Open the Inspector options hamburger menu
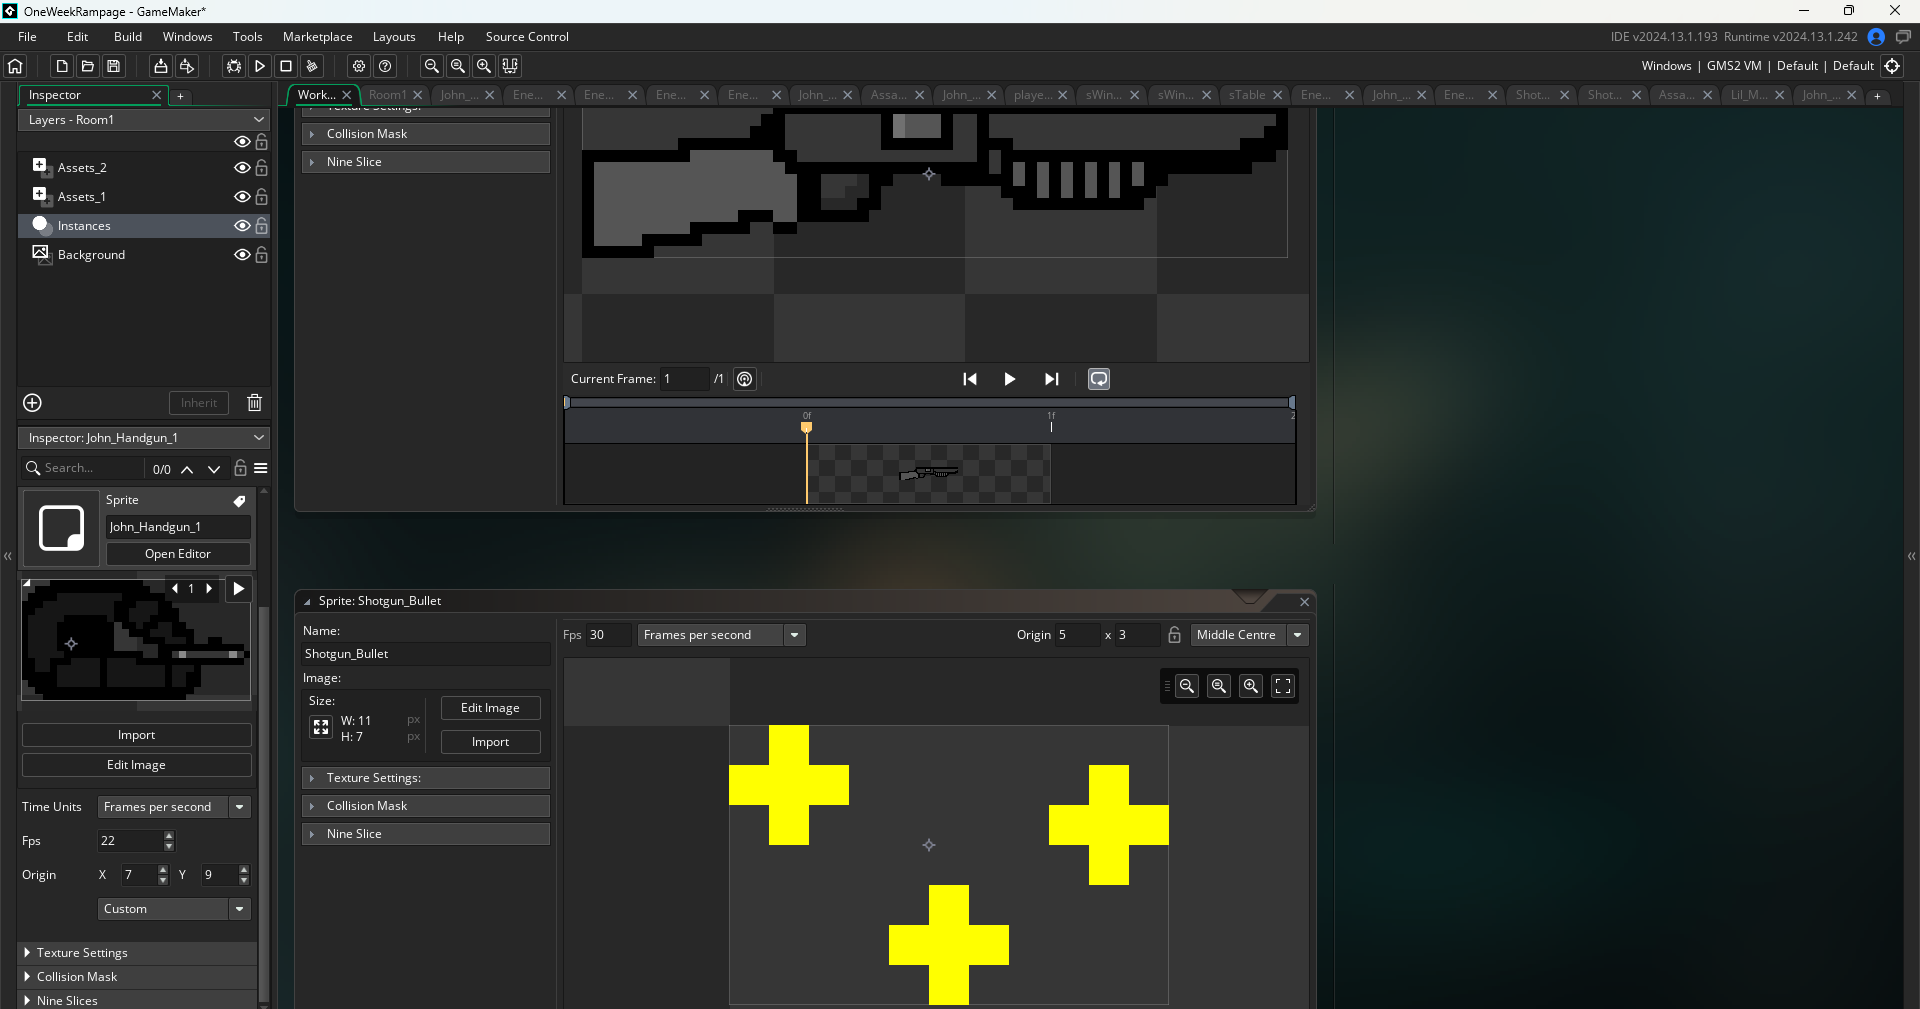 (x=261, y=468)
